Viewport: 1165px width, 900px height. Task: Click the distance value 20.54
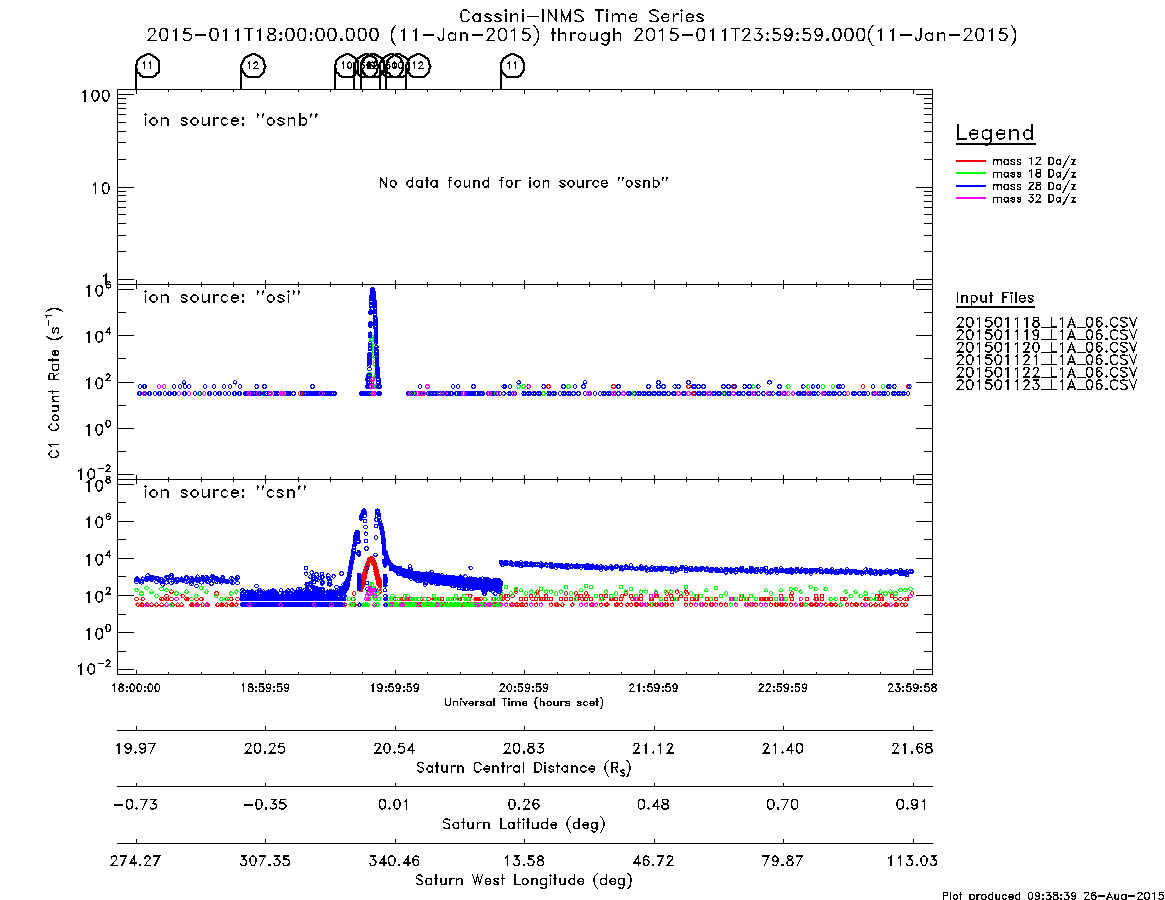395,748
